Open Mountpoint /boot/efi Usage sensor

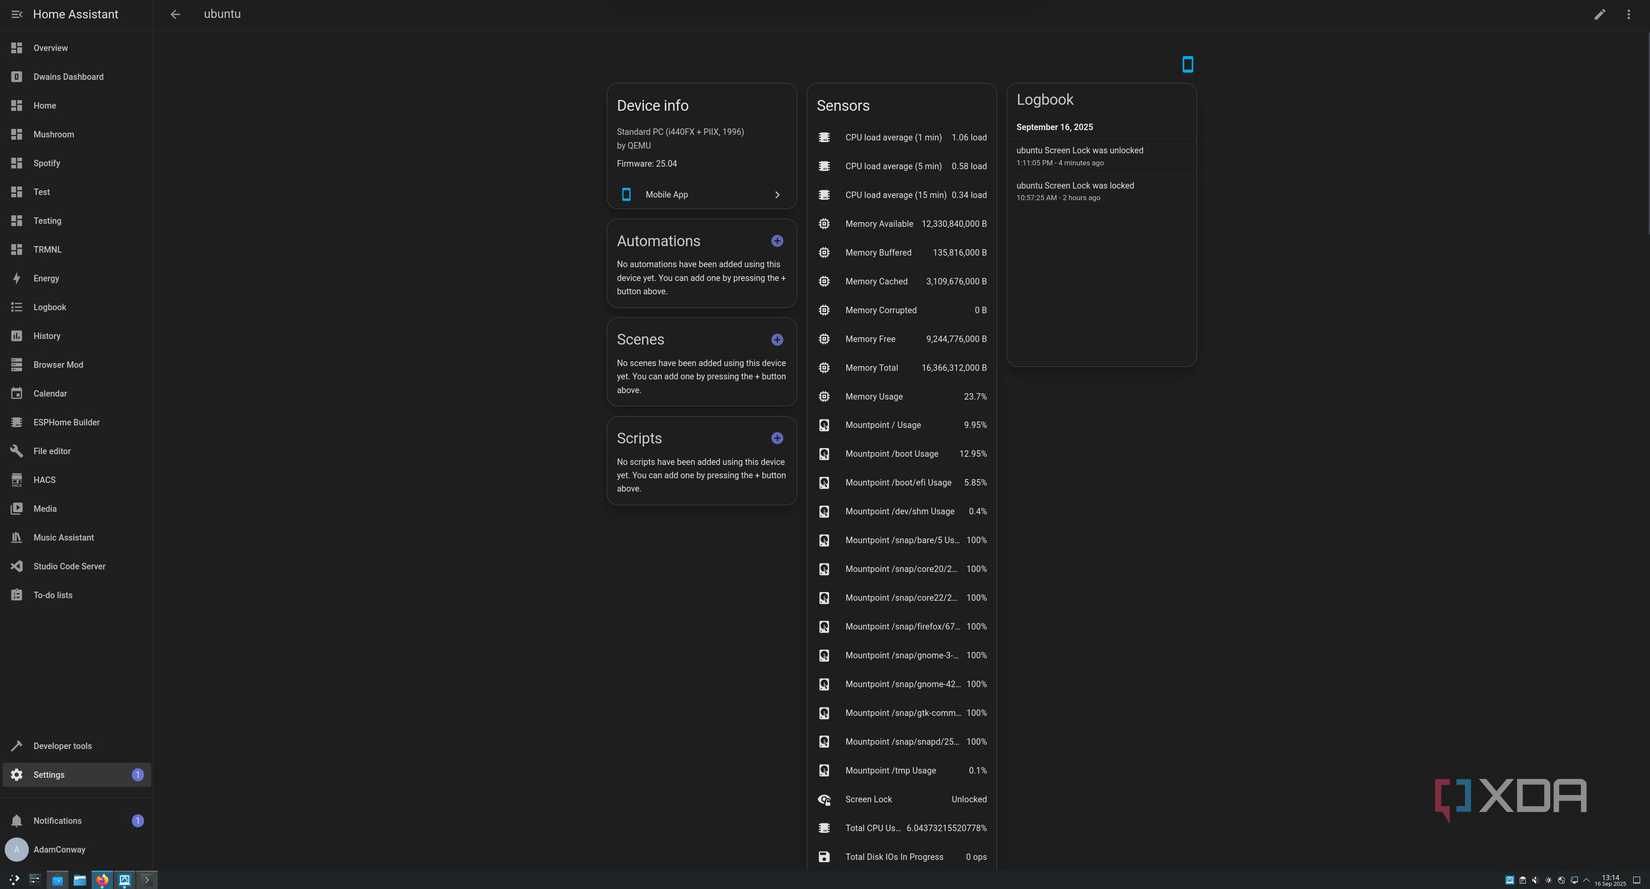(x=902, y=483)
